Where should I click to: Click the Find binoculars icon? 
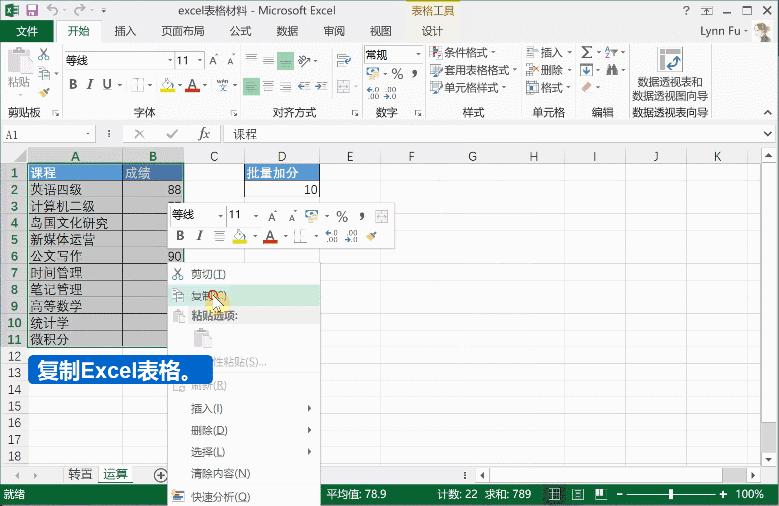612,70
